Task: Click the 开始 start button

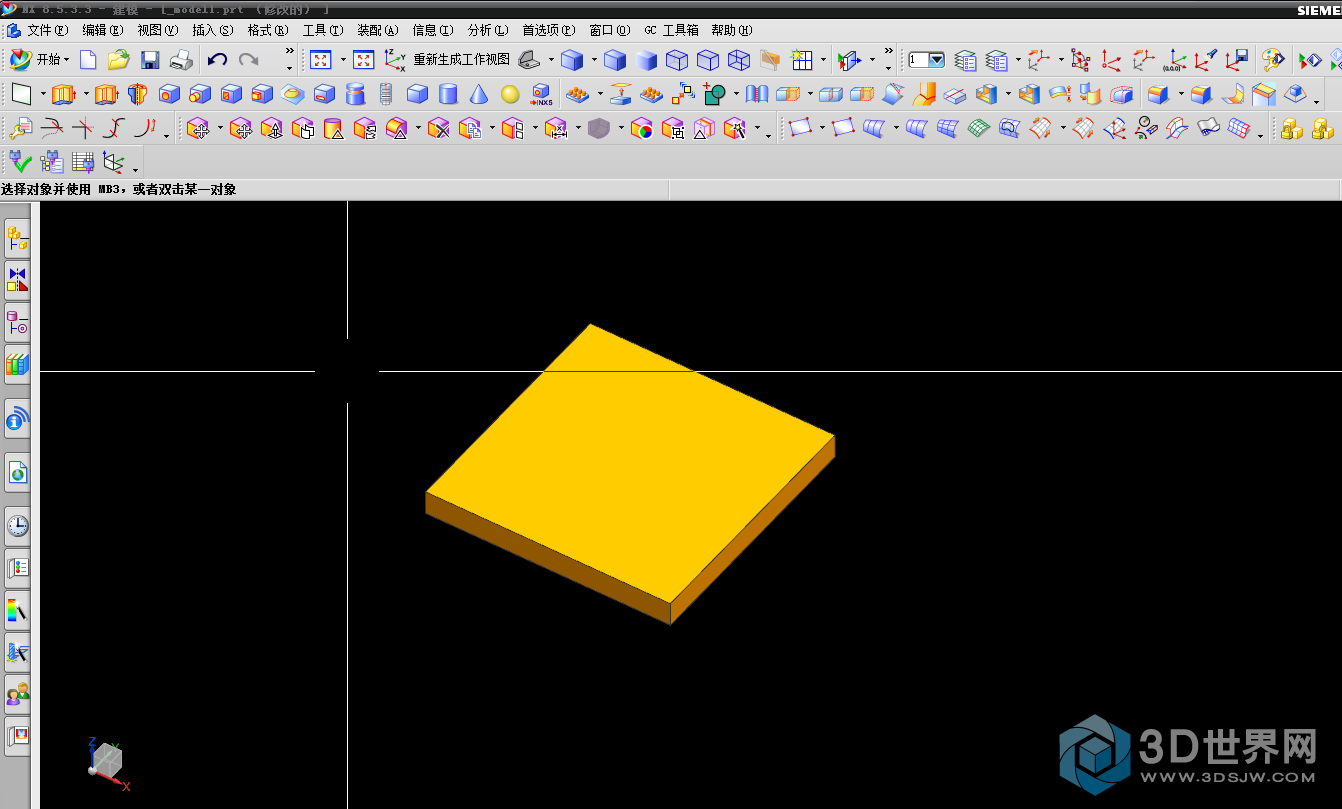Action: tap(39, 60)
